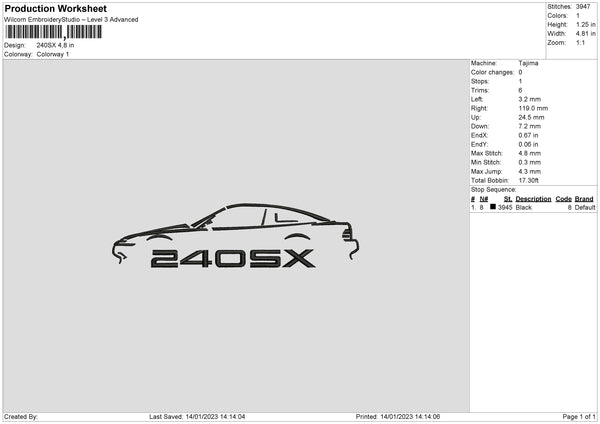
Task: Click the black thread color swatch
Action: pyautogui.click(x=493, y=207)
